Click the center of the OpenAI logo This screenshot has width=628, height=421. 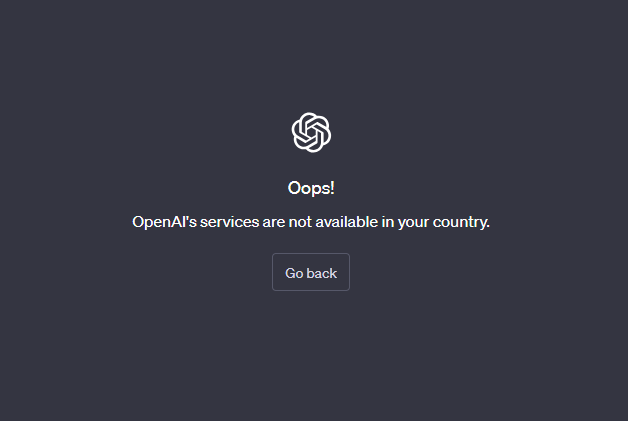[311, 132]
